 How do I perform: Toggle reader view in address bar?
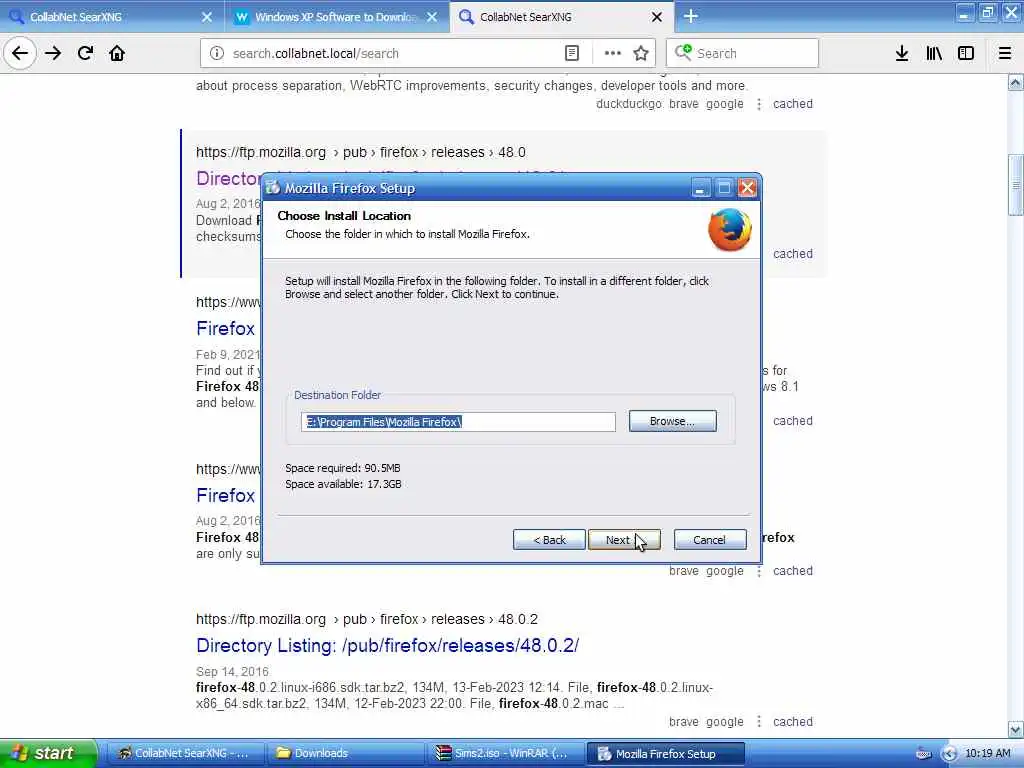(x=571, y=53)
